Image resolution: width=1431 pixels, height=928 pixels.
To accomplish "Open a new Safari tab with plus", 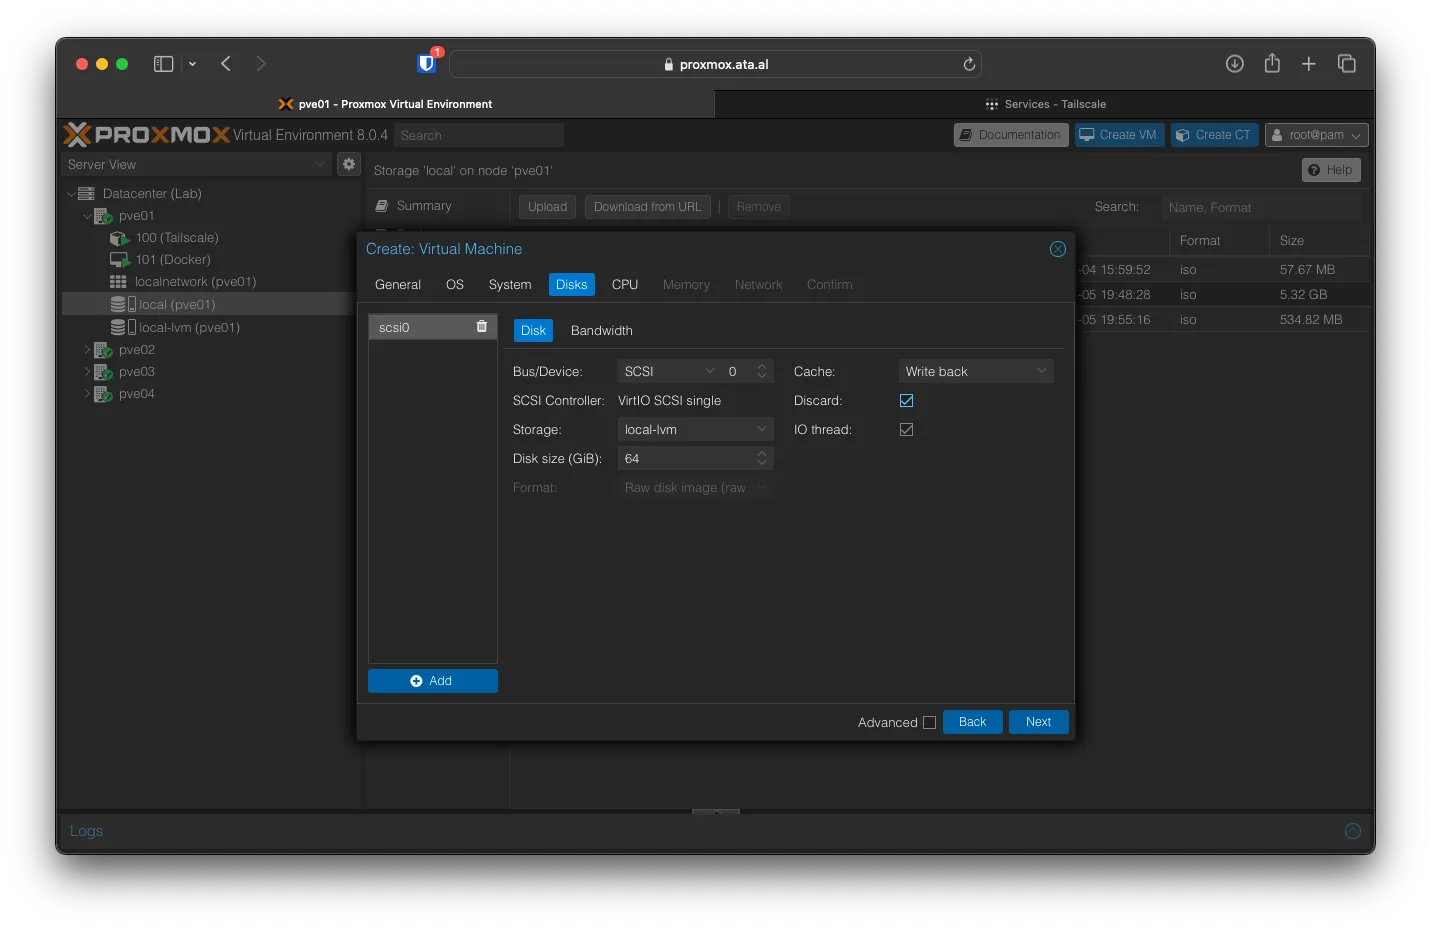I will coord(1309,64).
